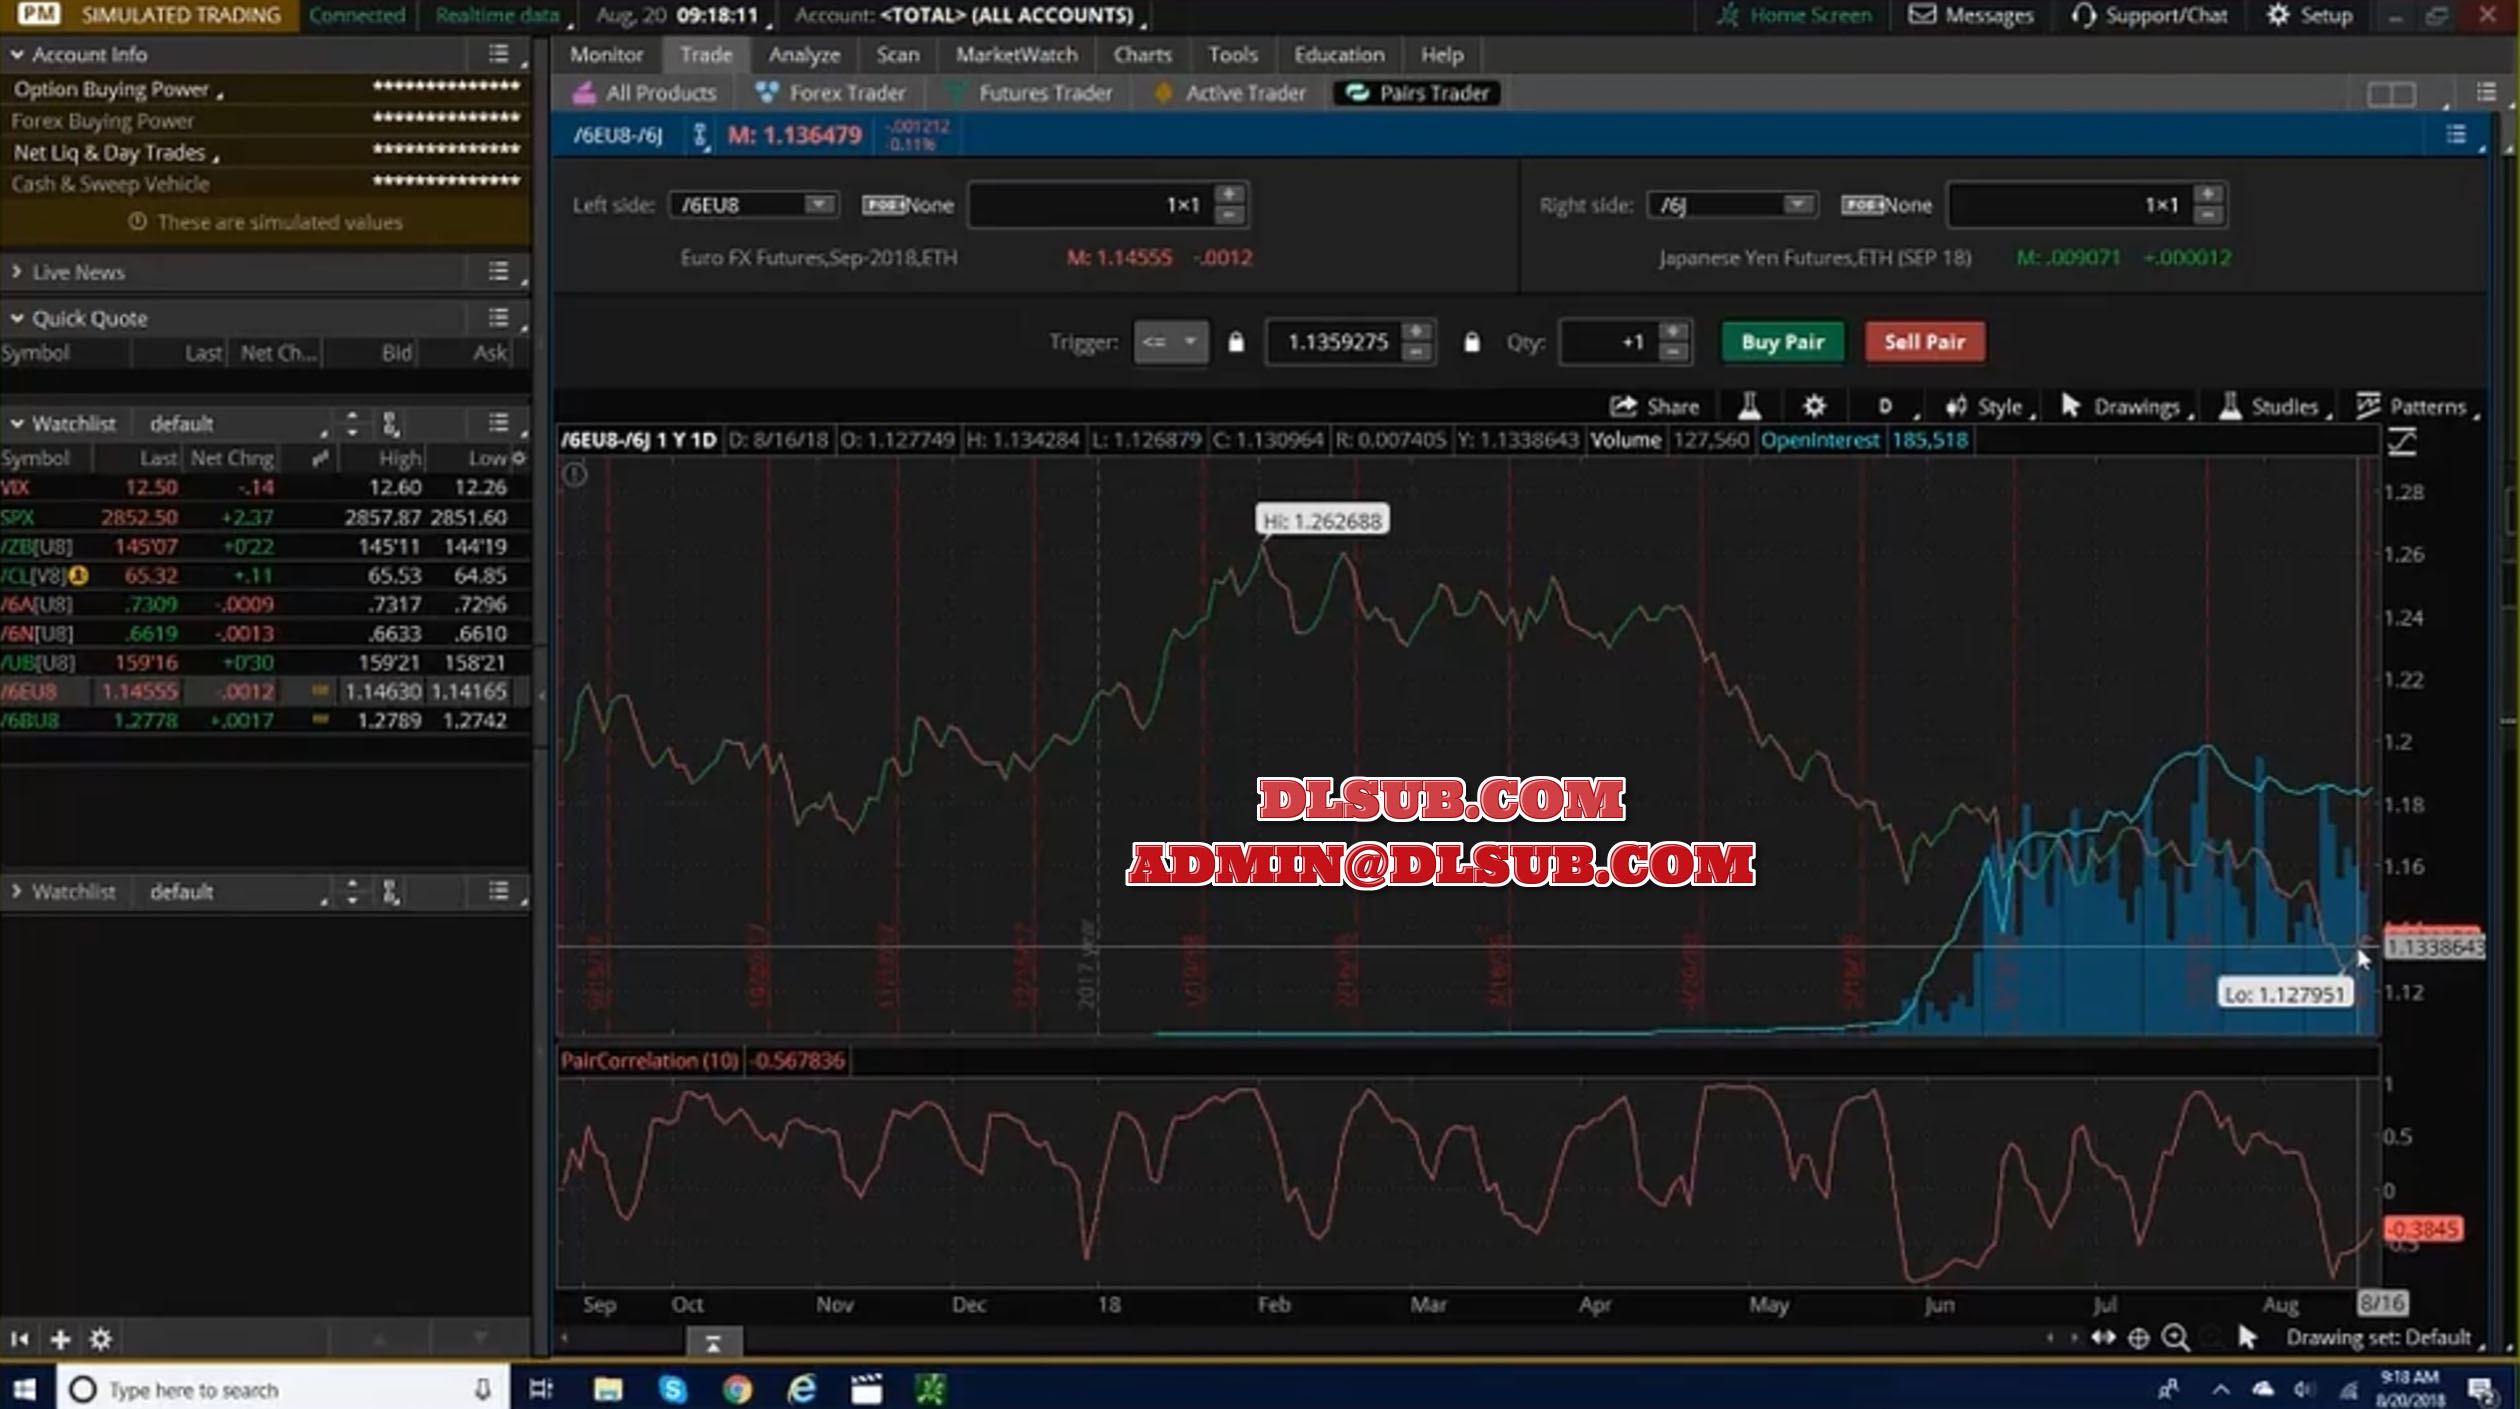
Task: Switch to the Analyze tab
Action: (804, 55)
